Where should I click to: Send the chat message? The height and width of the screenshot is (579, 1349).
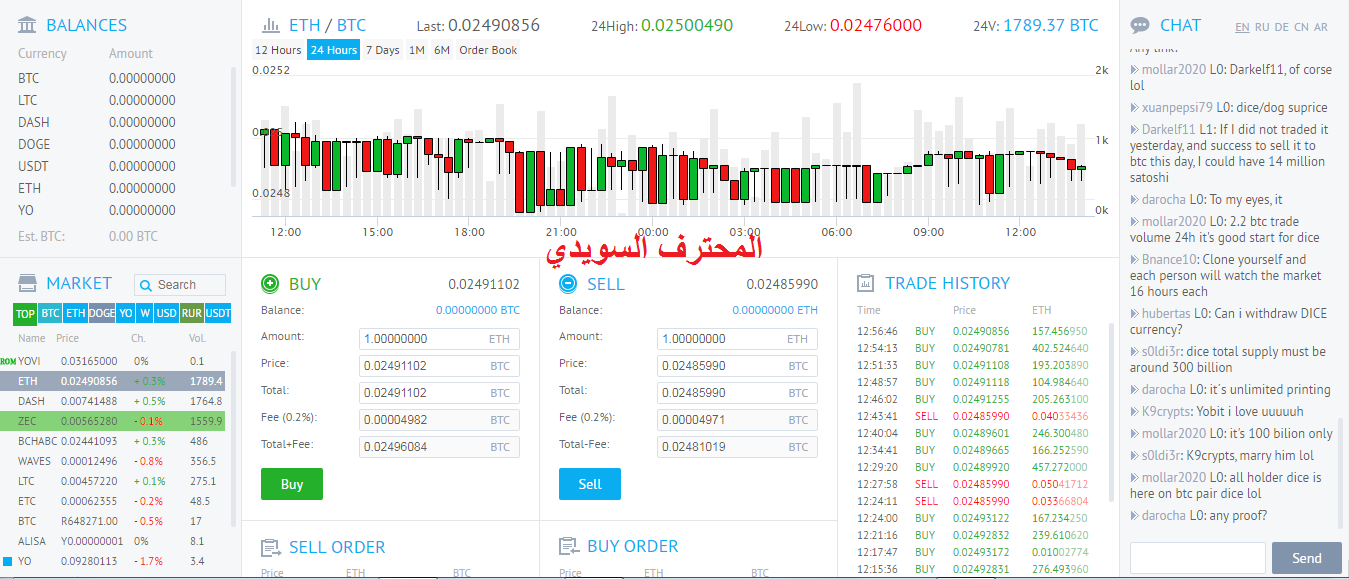pyautogui.click(x=1307, y=558)
